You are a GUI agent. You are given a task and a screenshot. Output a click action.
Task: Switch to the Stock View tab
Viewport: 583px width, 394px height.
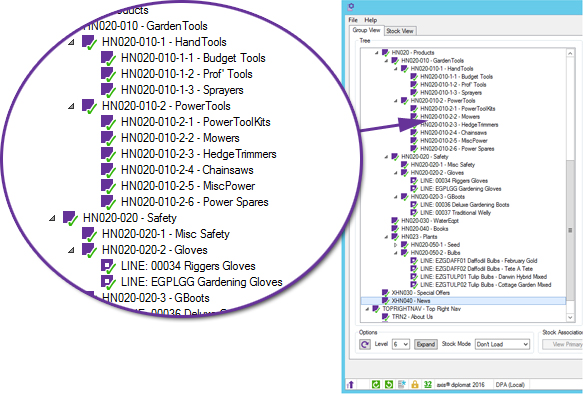point(400,31)
